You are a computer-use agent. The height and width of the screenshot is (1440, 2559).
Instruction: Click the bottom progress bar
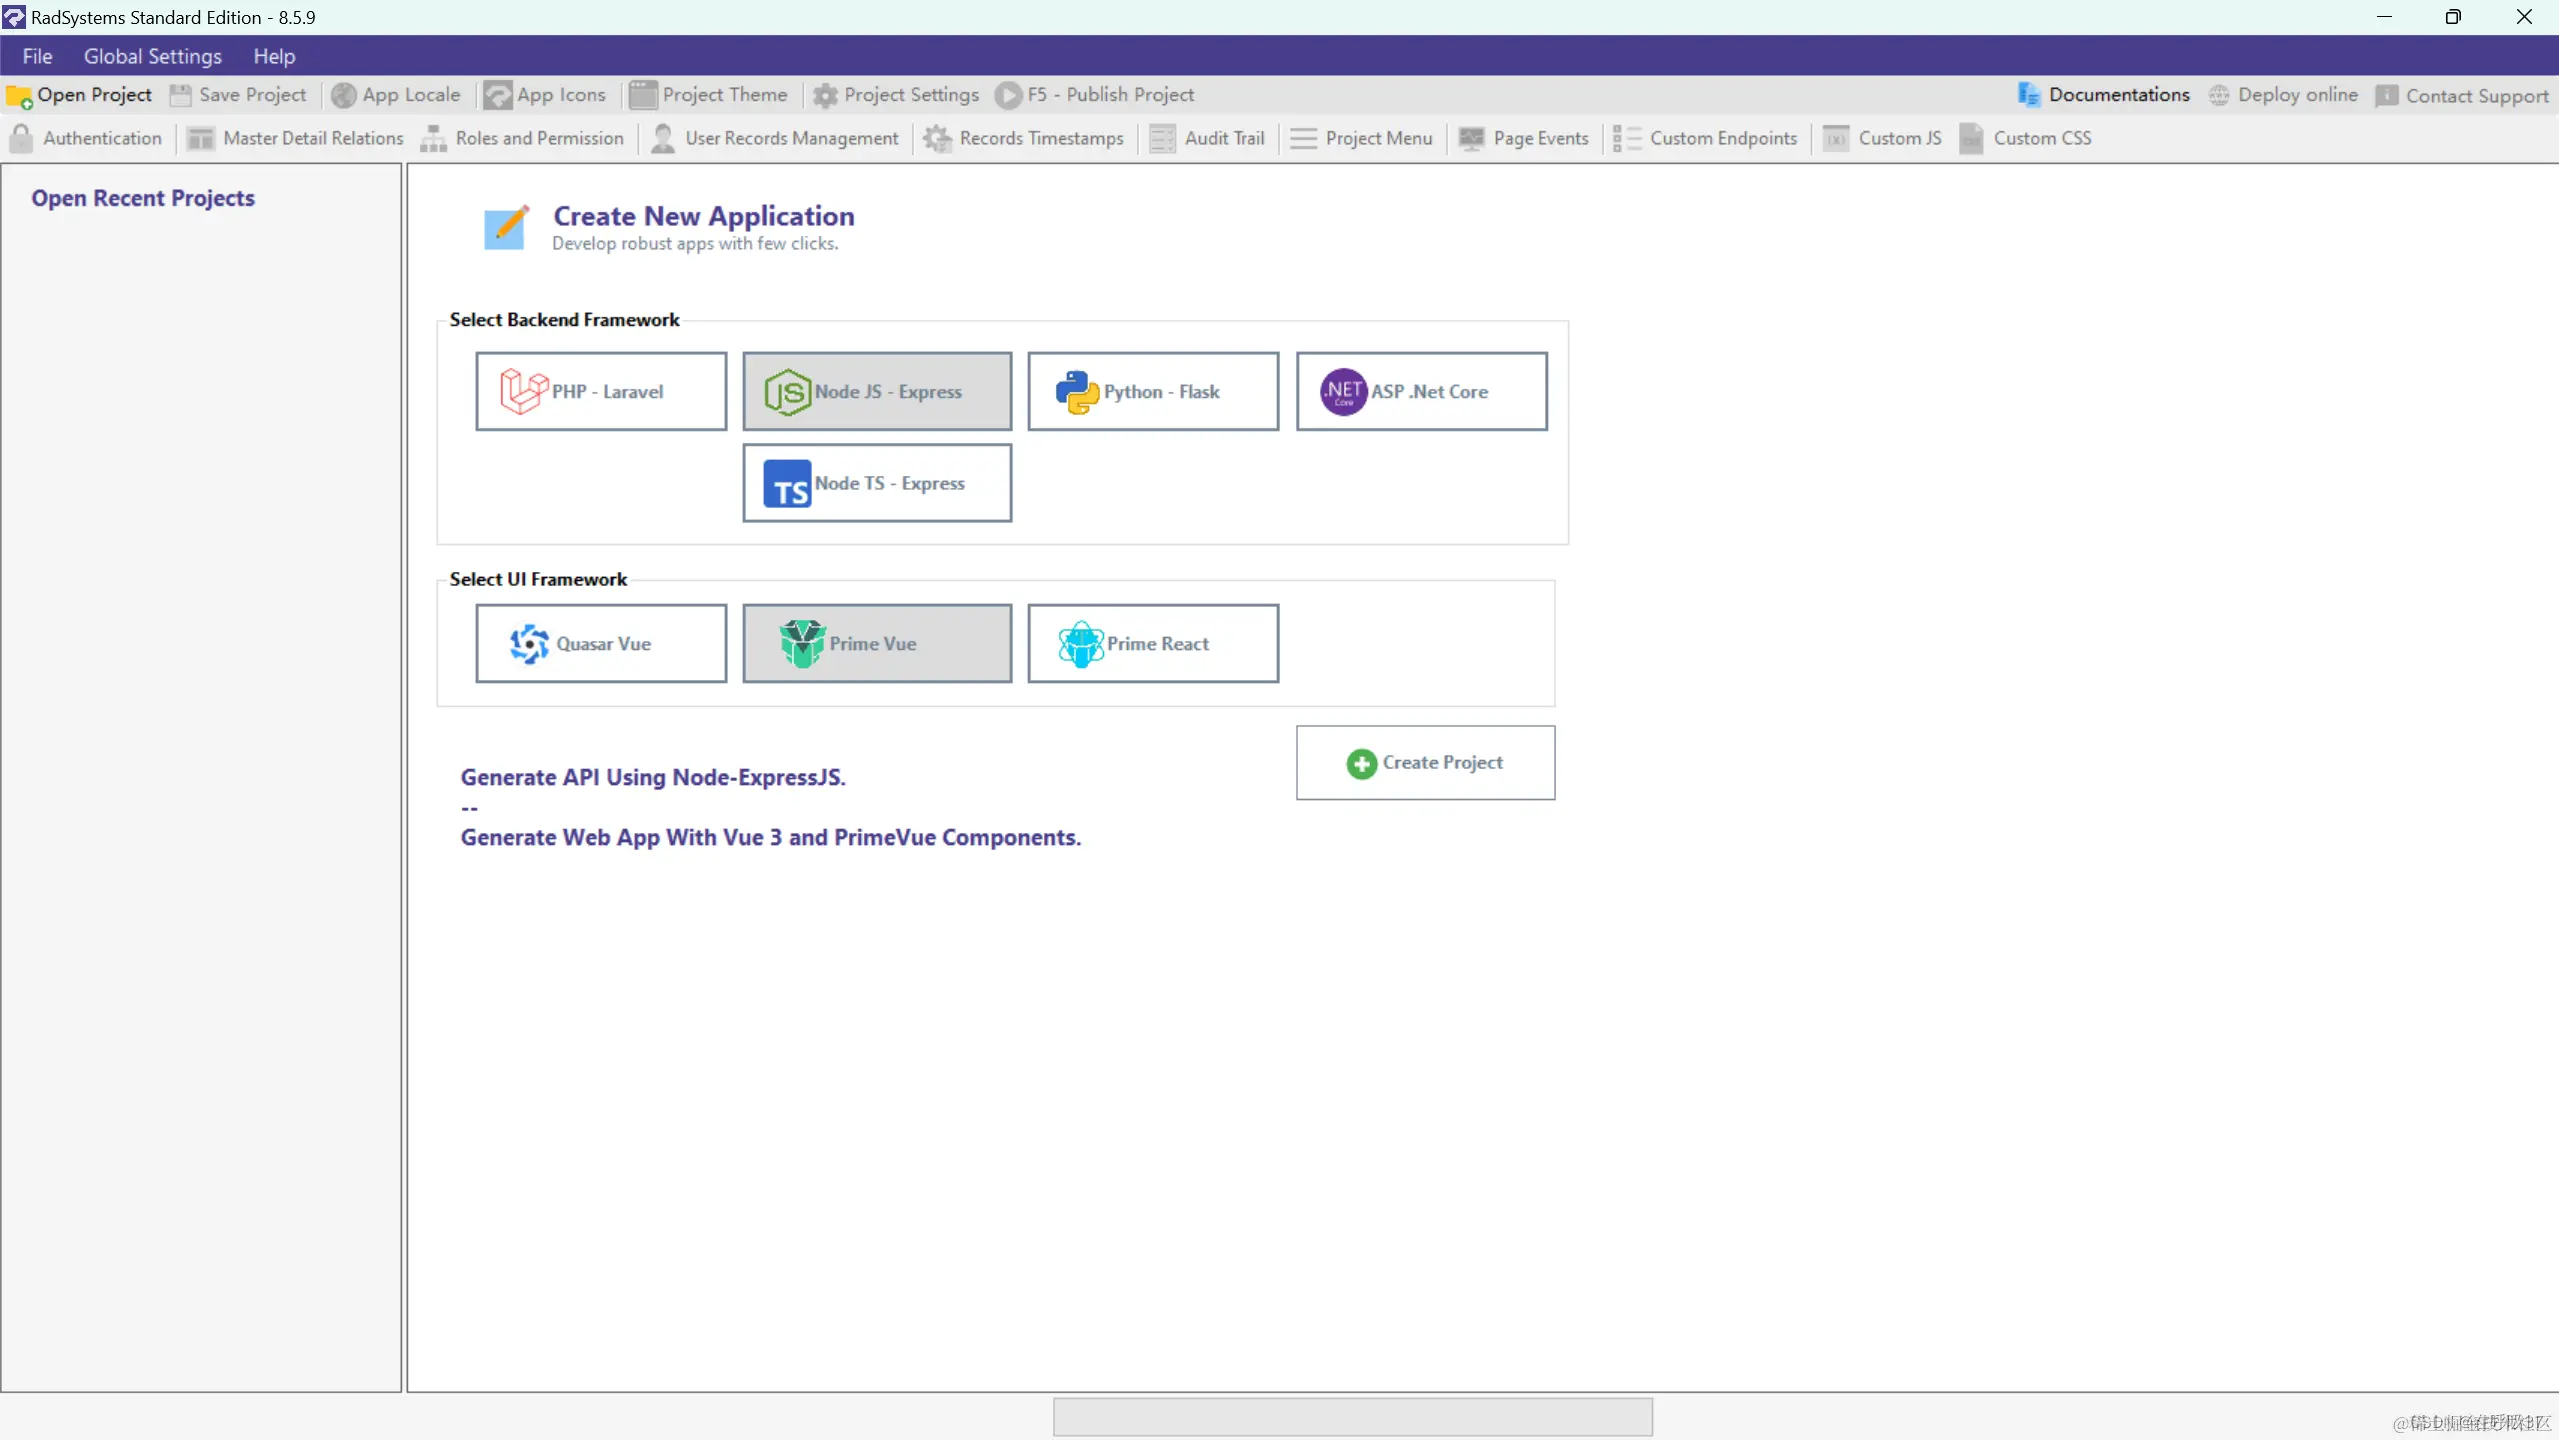(1352, 1416)
